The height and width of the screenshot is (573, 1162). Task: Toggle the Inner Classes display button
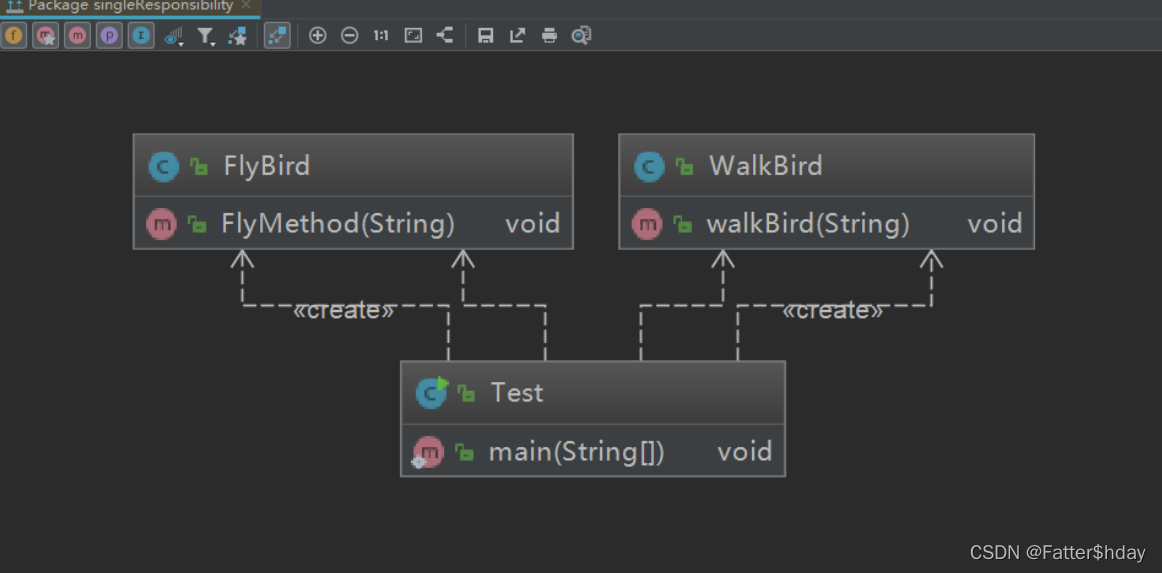click(141, 36)
